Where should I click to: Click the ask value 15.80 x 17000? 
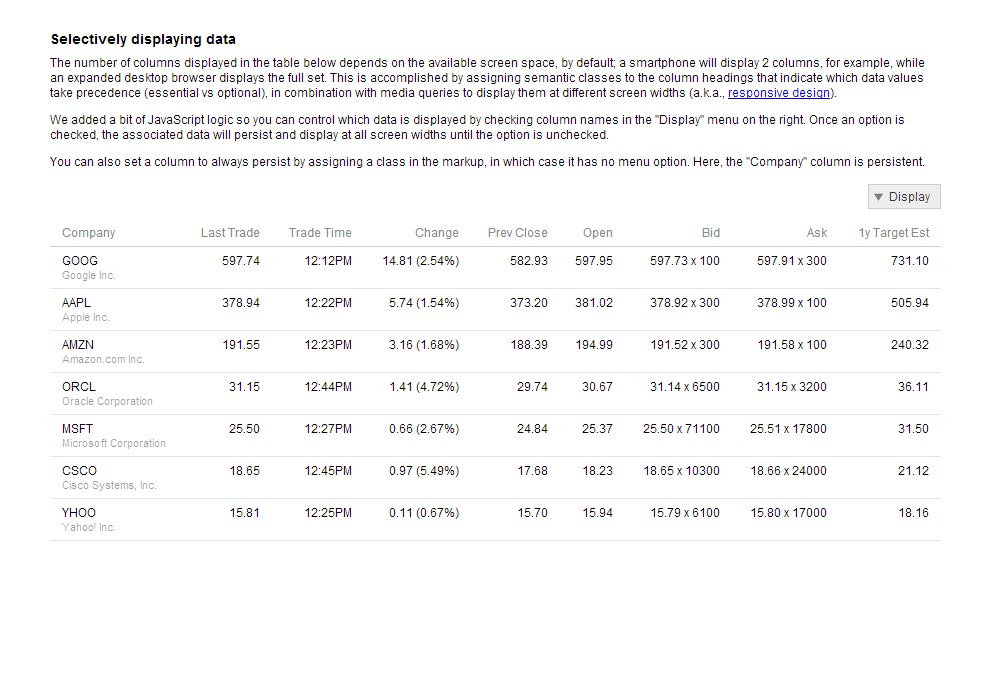[788, 513]
